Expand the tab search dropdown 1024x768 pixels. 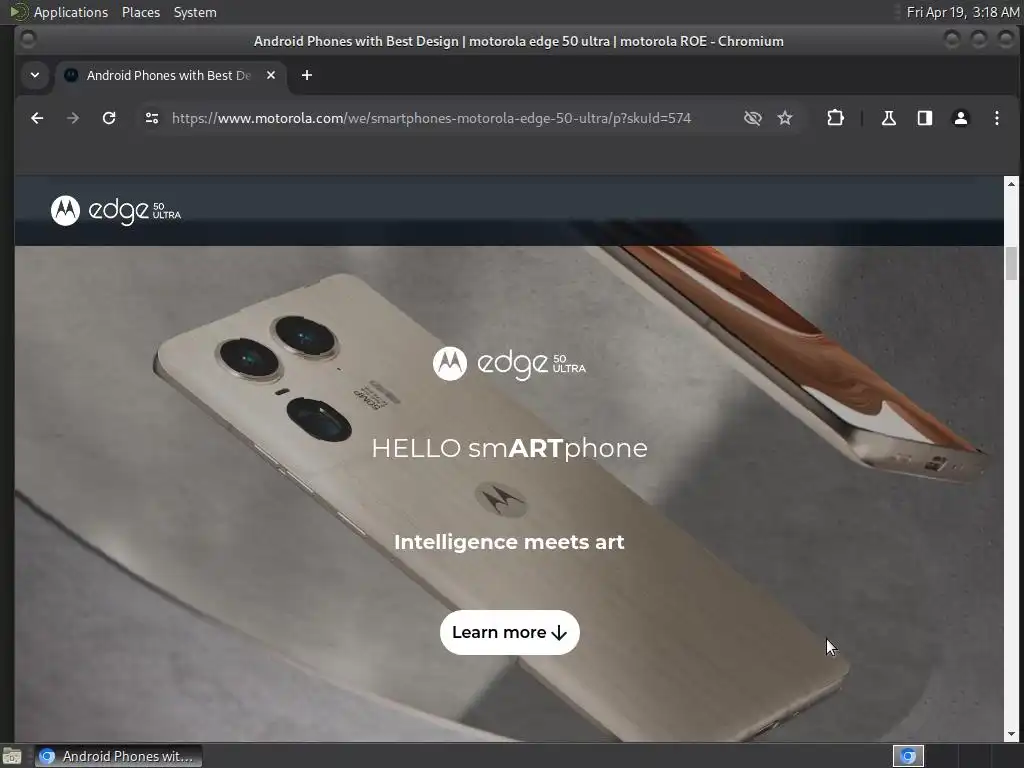(35, 75)
